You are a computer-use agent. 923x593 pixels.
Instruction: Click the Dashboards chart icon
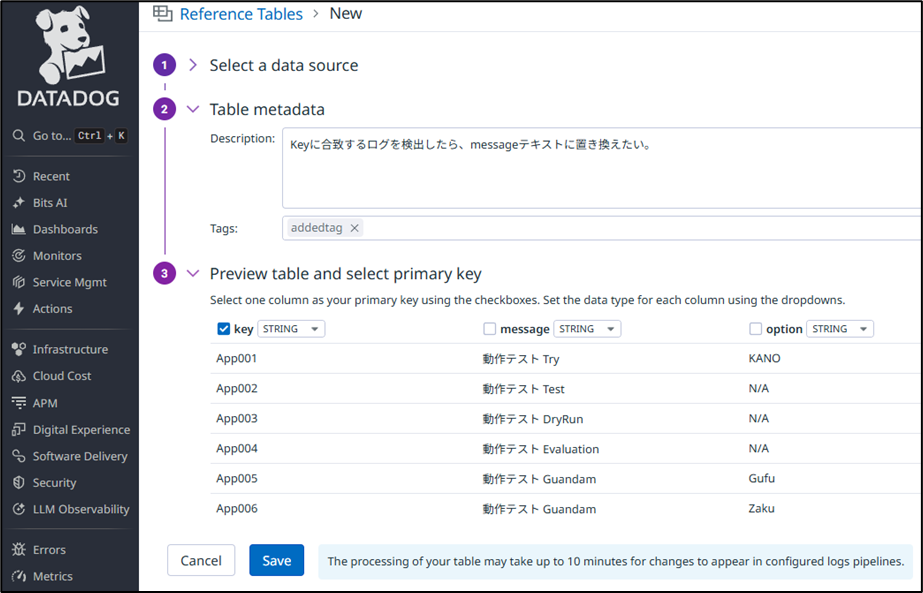[x=19, y=229]
